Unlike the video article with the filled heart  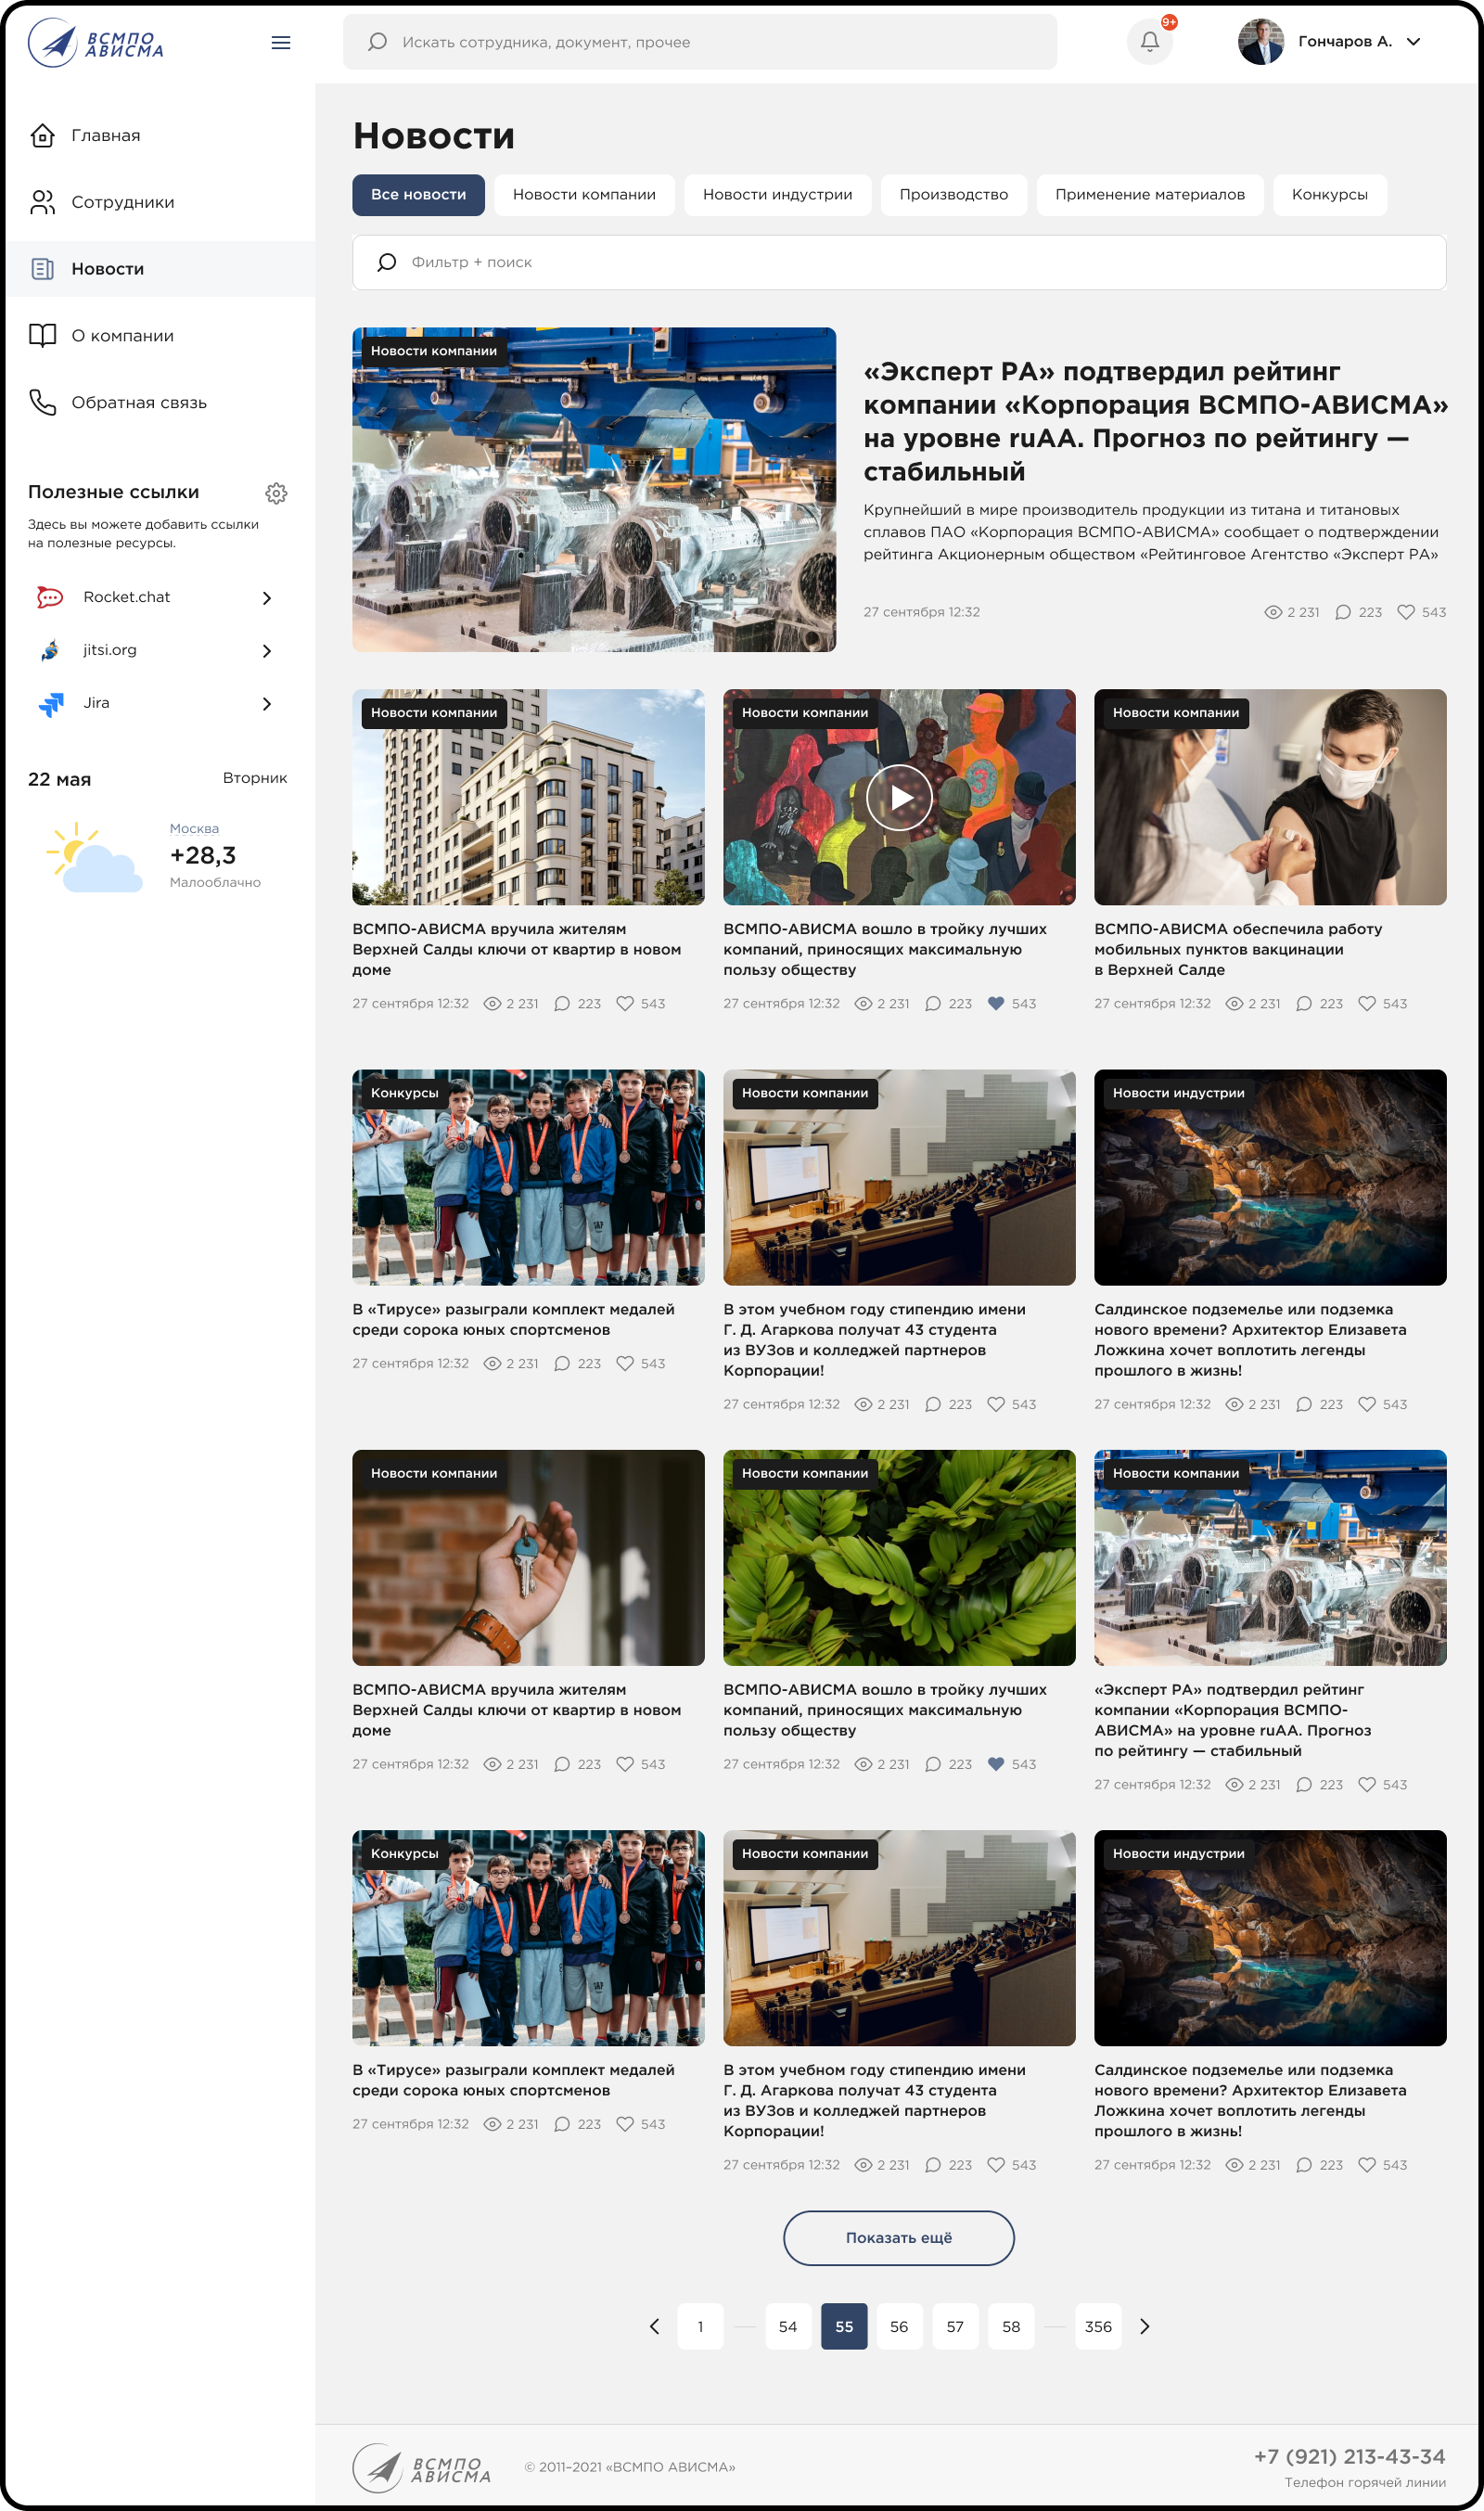click(996, 1004)
